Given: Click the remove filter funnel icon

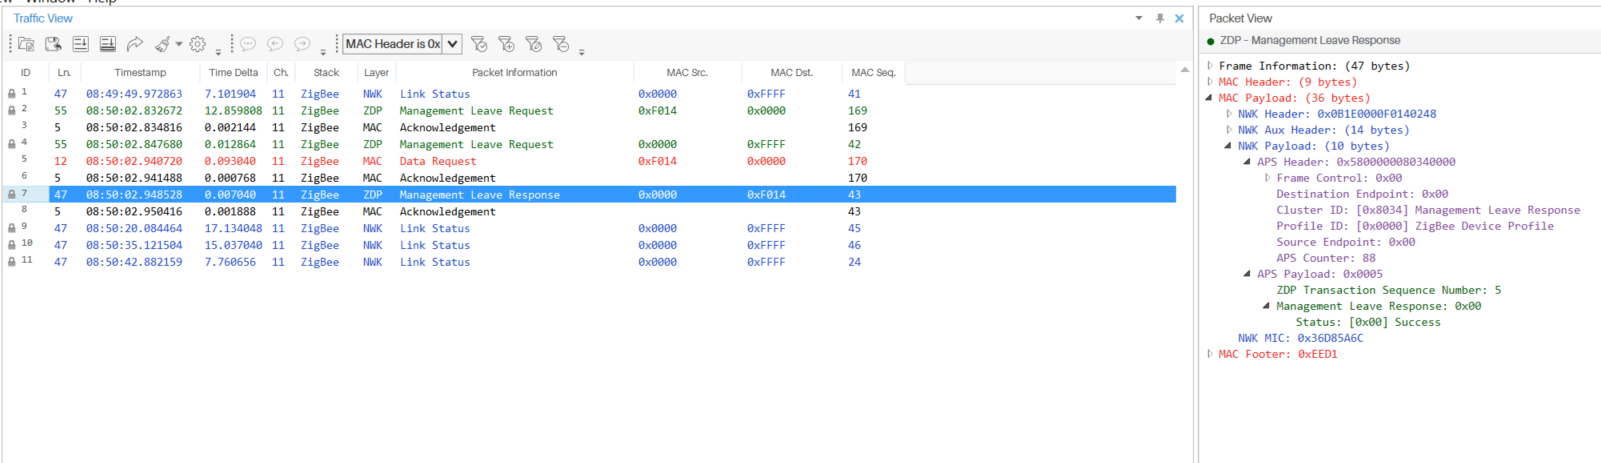Looking at the screenshot, I should (x=560, y=44).
